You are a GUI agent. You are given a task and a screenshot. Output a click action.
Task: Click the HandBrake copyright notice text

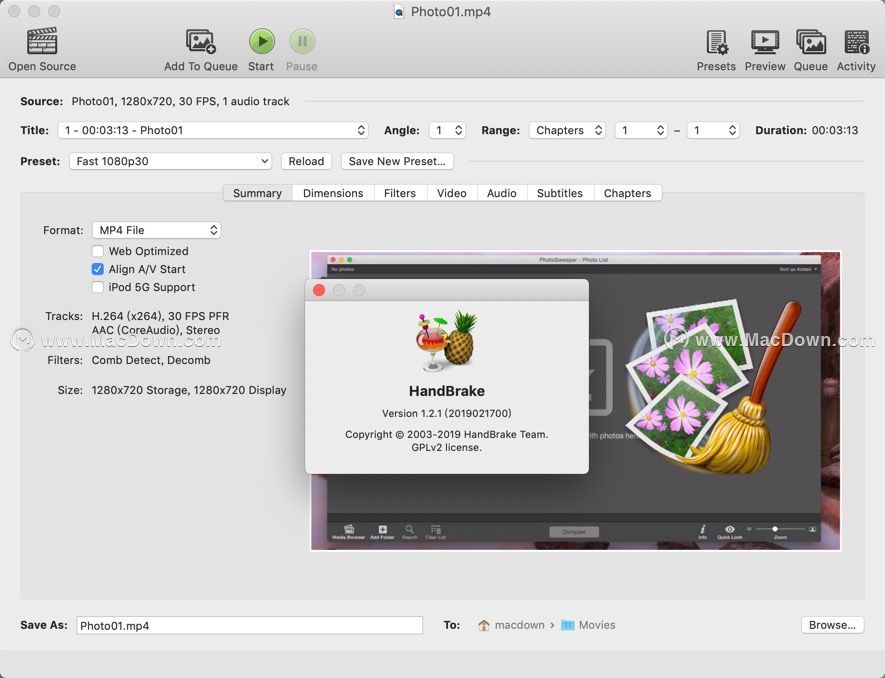[446, 435]
